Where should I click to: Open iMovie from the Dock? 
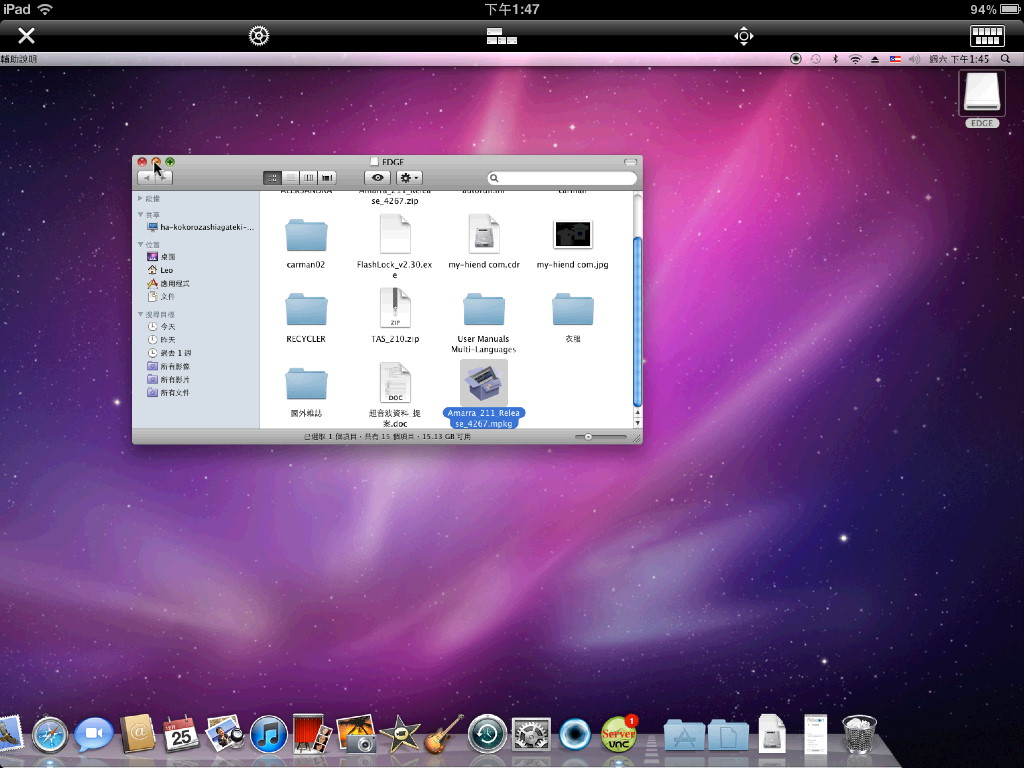[x=400, y=735]
